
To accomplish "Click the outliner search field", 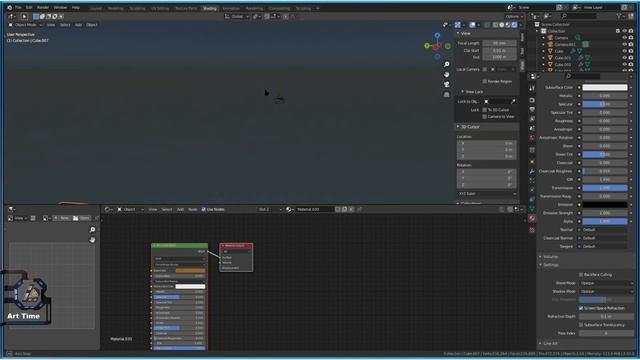I will pyautogui.click(x=579, y=16).
